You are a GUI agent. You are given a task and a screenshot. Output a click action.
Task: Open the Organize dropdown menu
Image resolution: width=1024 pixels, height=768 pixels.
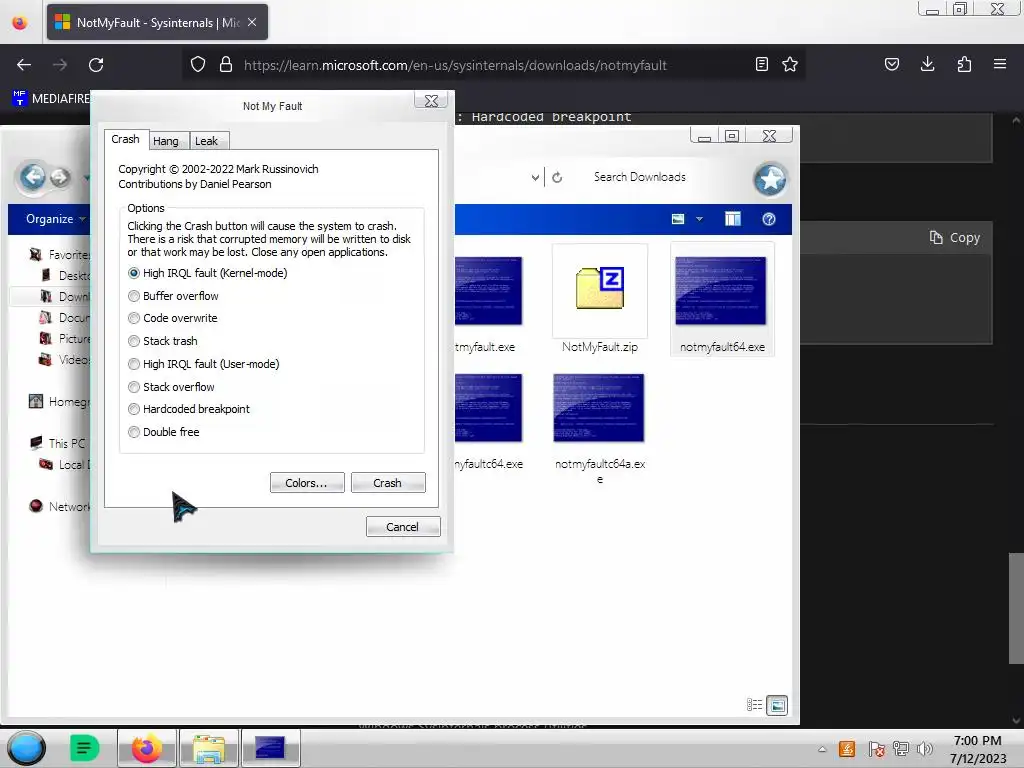56,219
